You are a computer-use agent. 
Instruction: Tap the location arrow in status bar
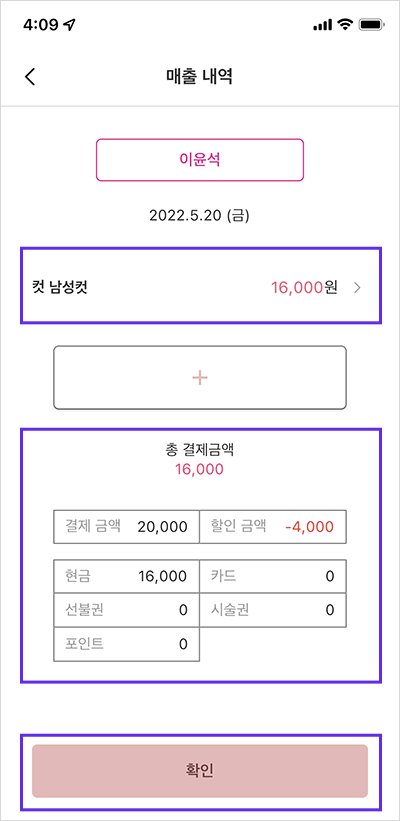tap(68, 25)
